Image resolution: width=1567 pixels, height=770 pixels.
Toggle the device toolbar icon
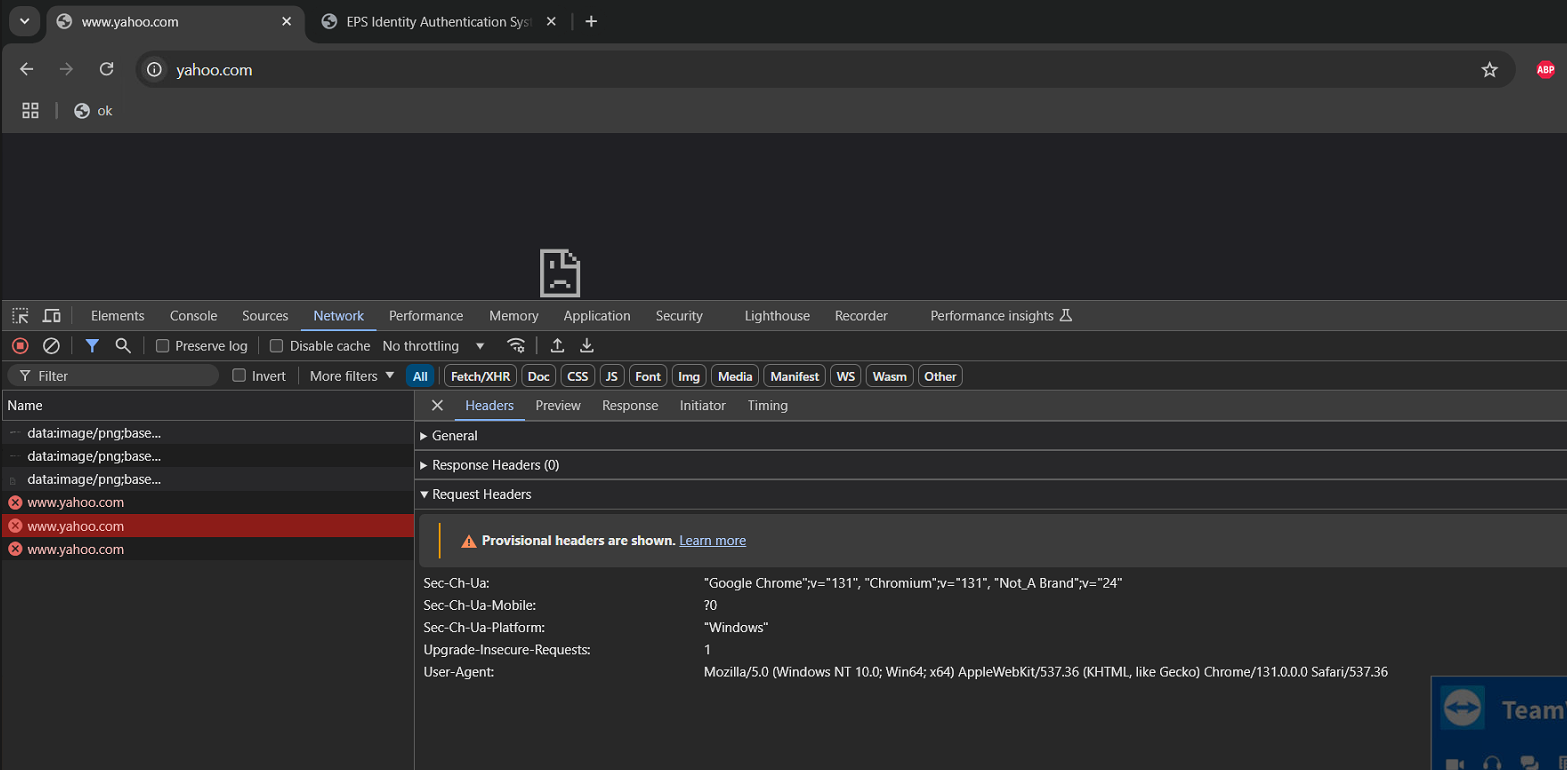click(52, 316)
